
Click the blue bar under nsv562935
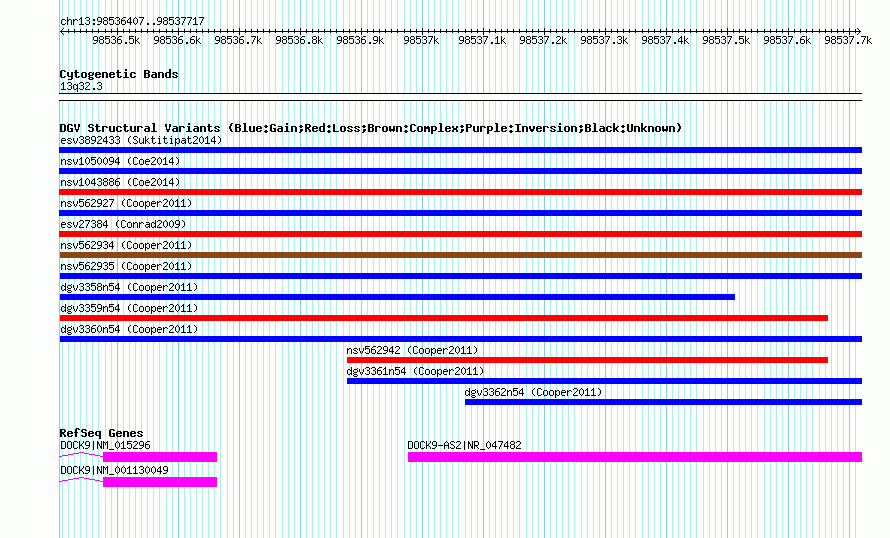(460, 276)
